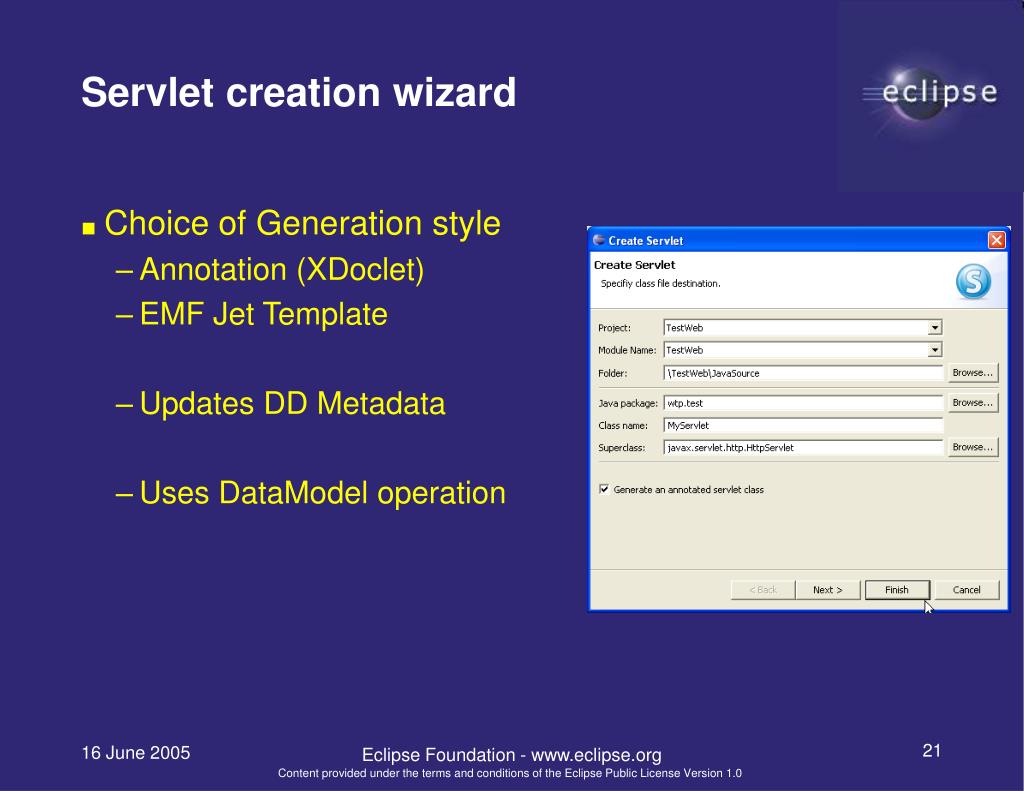This screenshot has width=1024, height=791.
Task: Click the Project combo box showing TestWeb
Action: pyautogui.click(x=803, y=328)
